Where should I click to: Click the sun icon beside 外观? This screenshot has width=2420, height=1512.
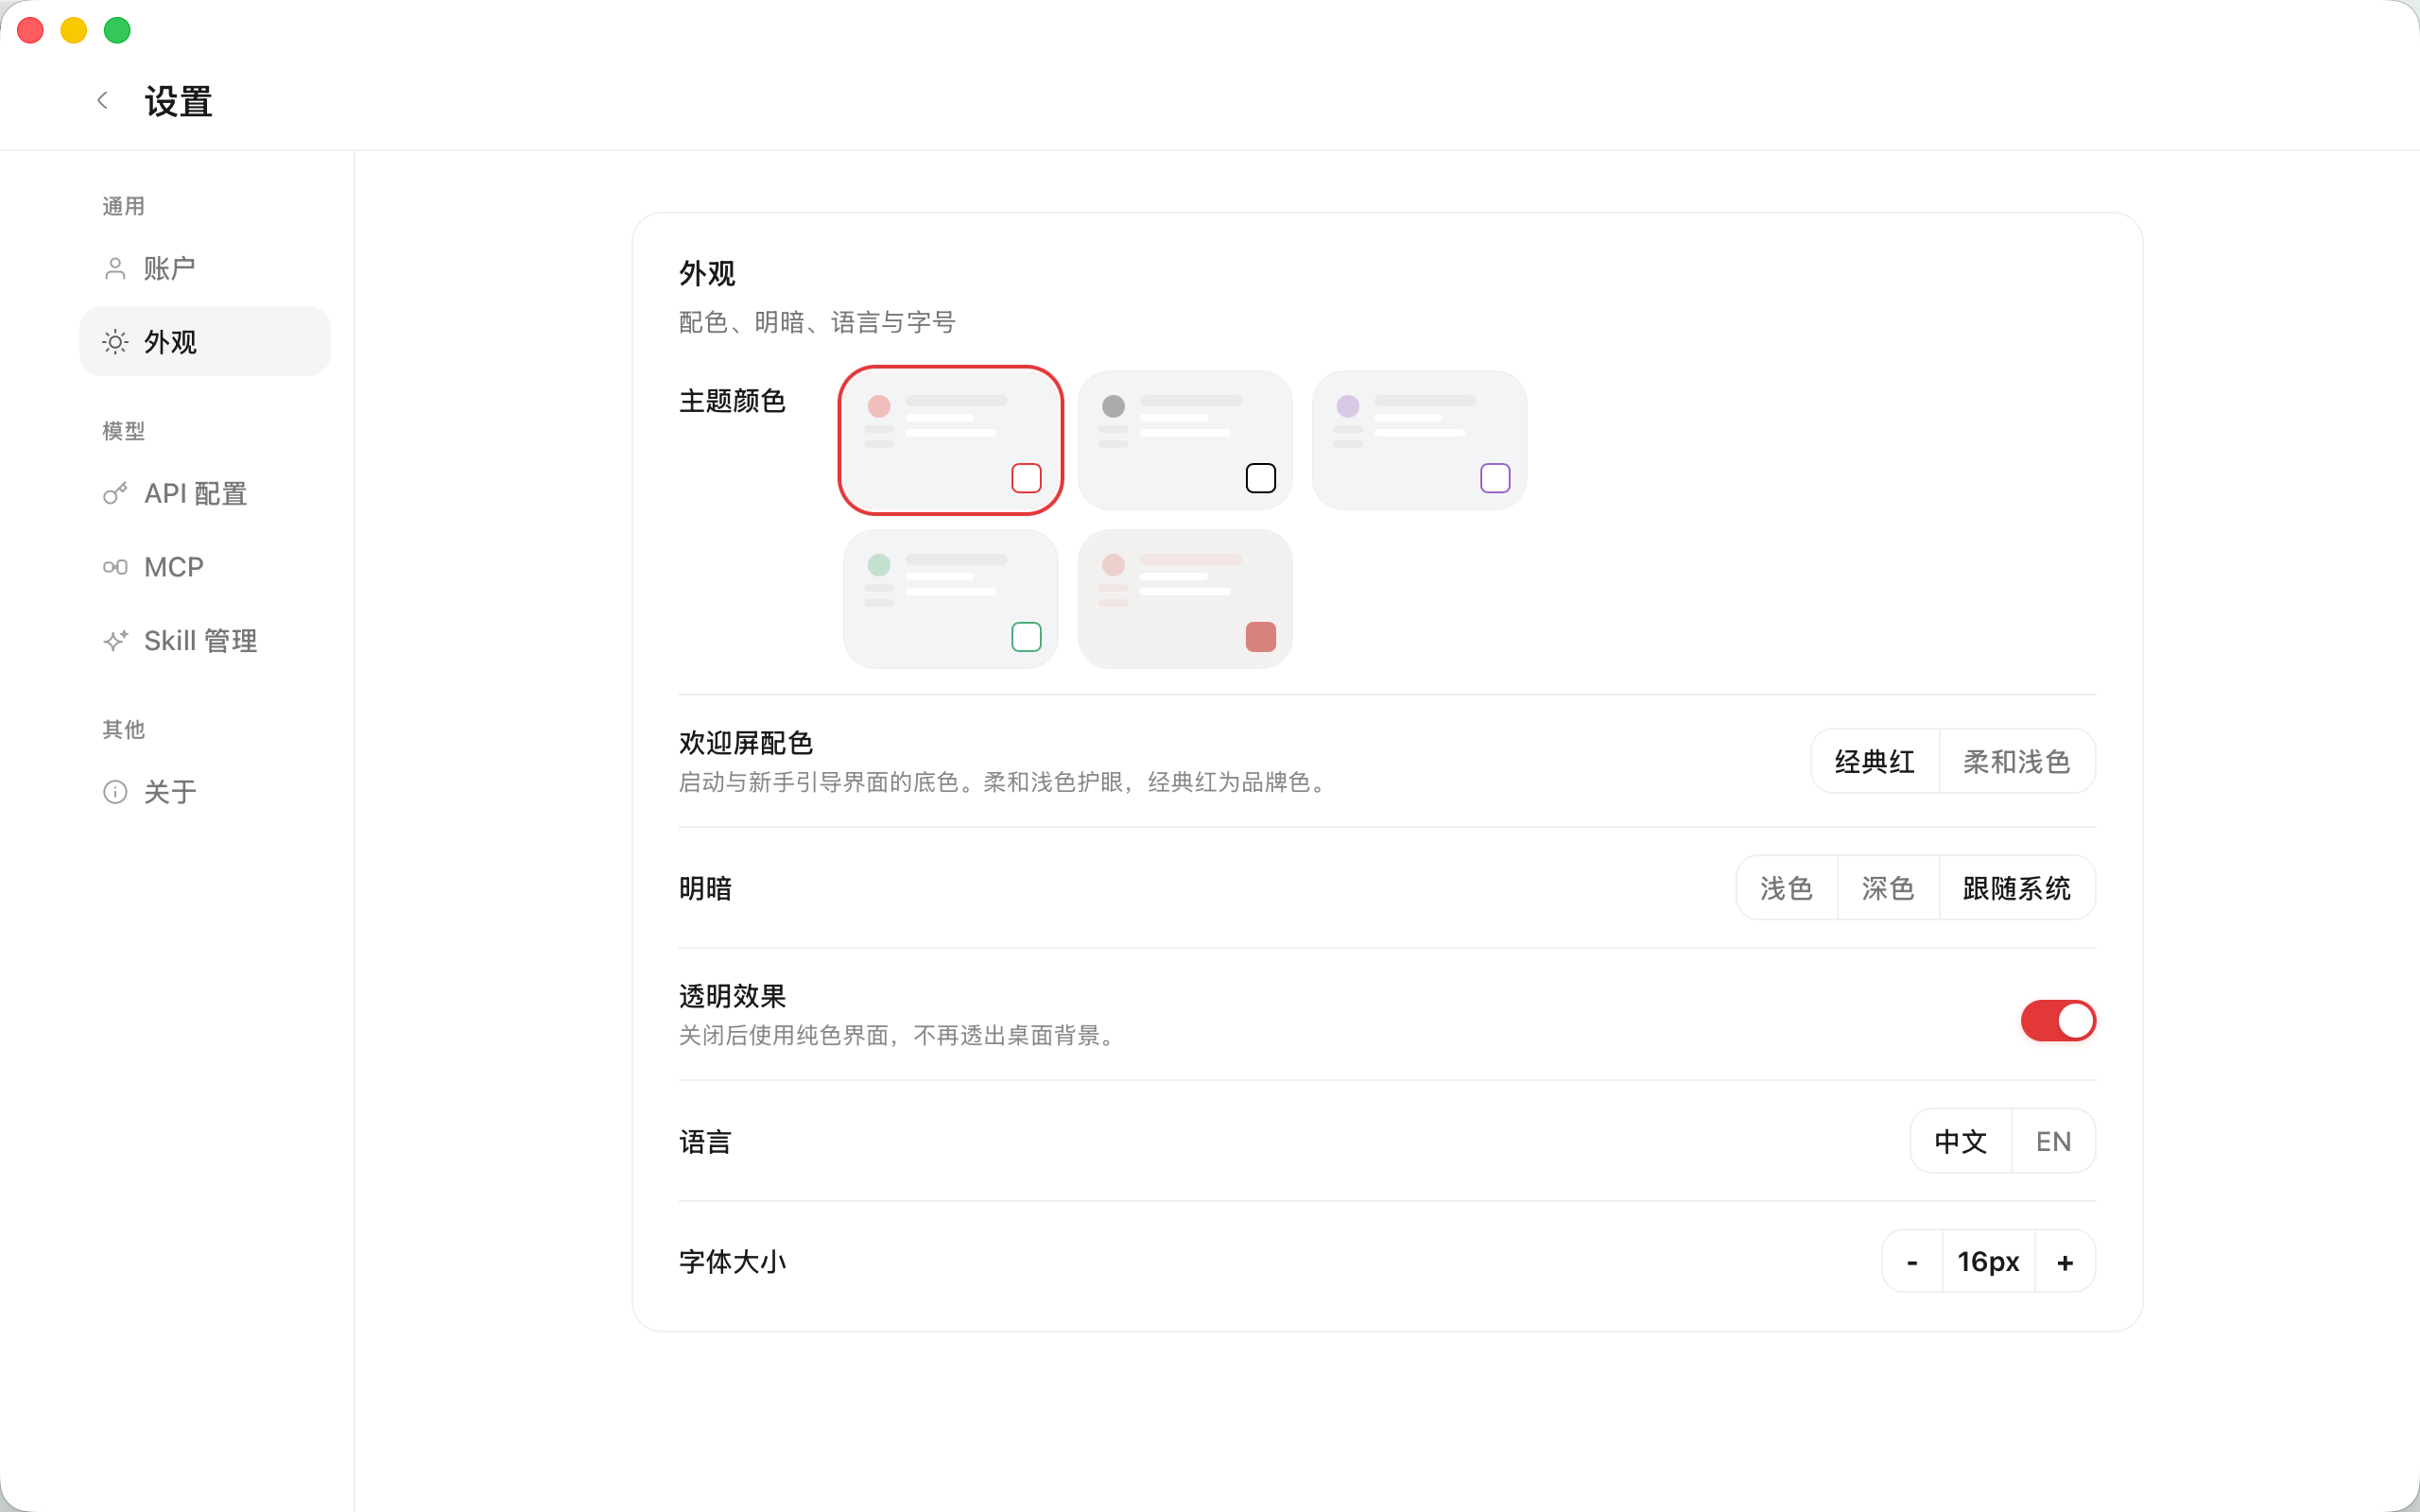point(115,342)
